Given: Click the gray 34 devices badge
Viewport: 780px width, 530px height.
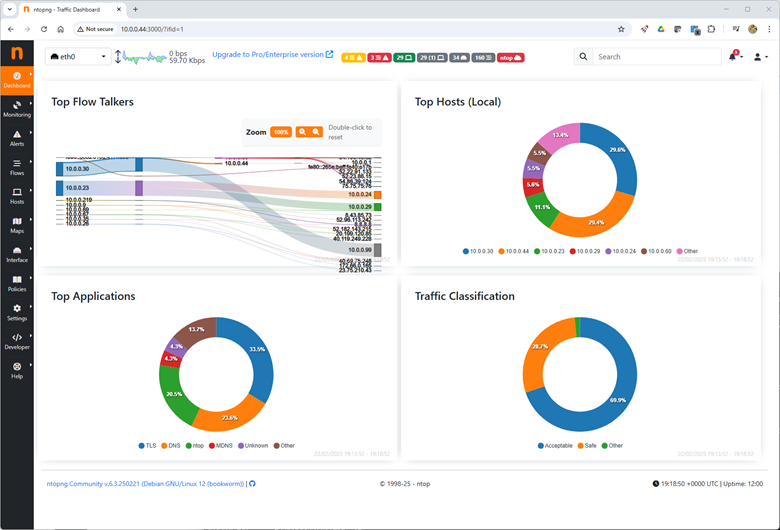Looking at the screenshot, I should pyautogui.click(x=459, y=58).
